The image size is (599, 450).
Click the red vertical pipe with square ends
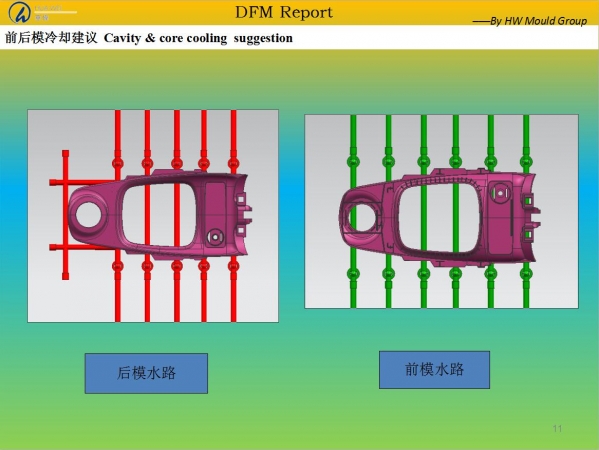click(65, 215)
